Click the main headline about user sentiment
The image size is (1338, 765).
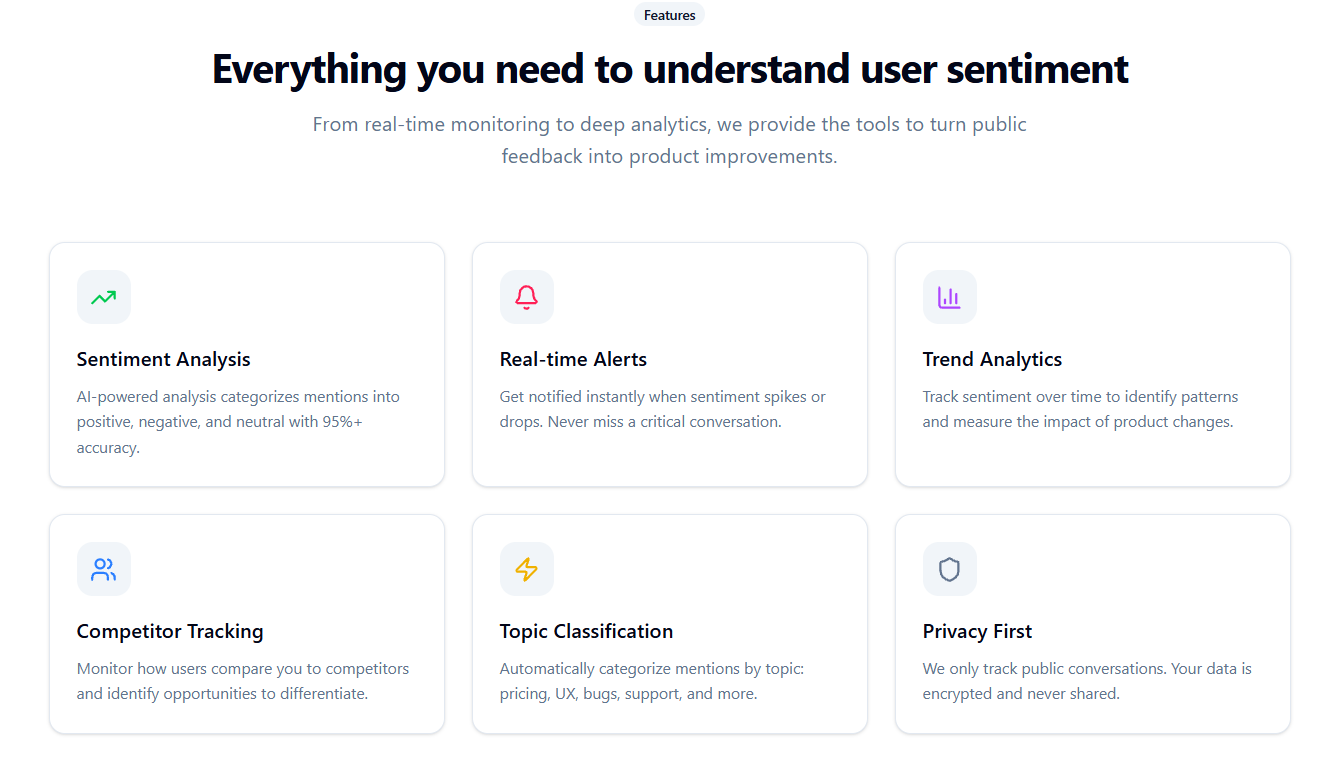tap(669, 69)
